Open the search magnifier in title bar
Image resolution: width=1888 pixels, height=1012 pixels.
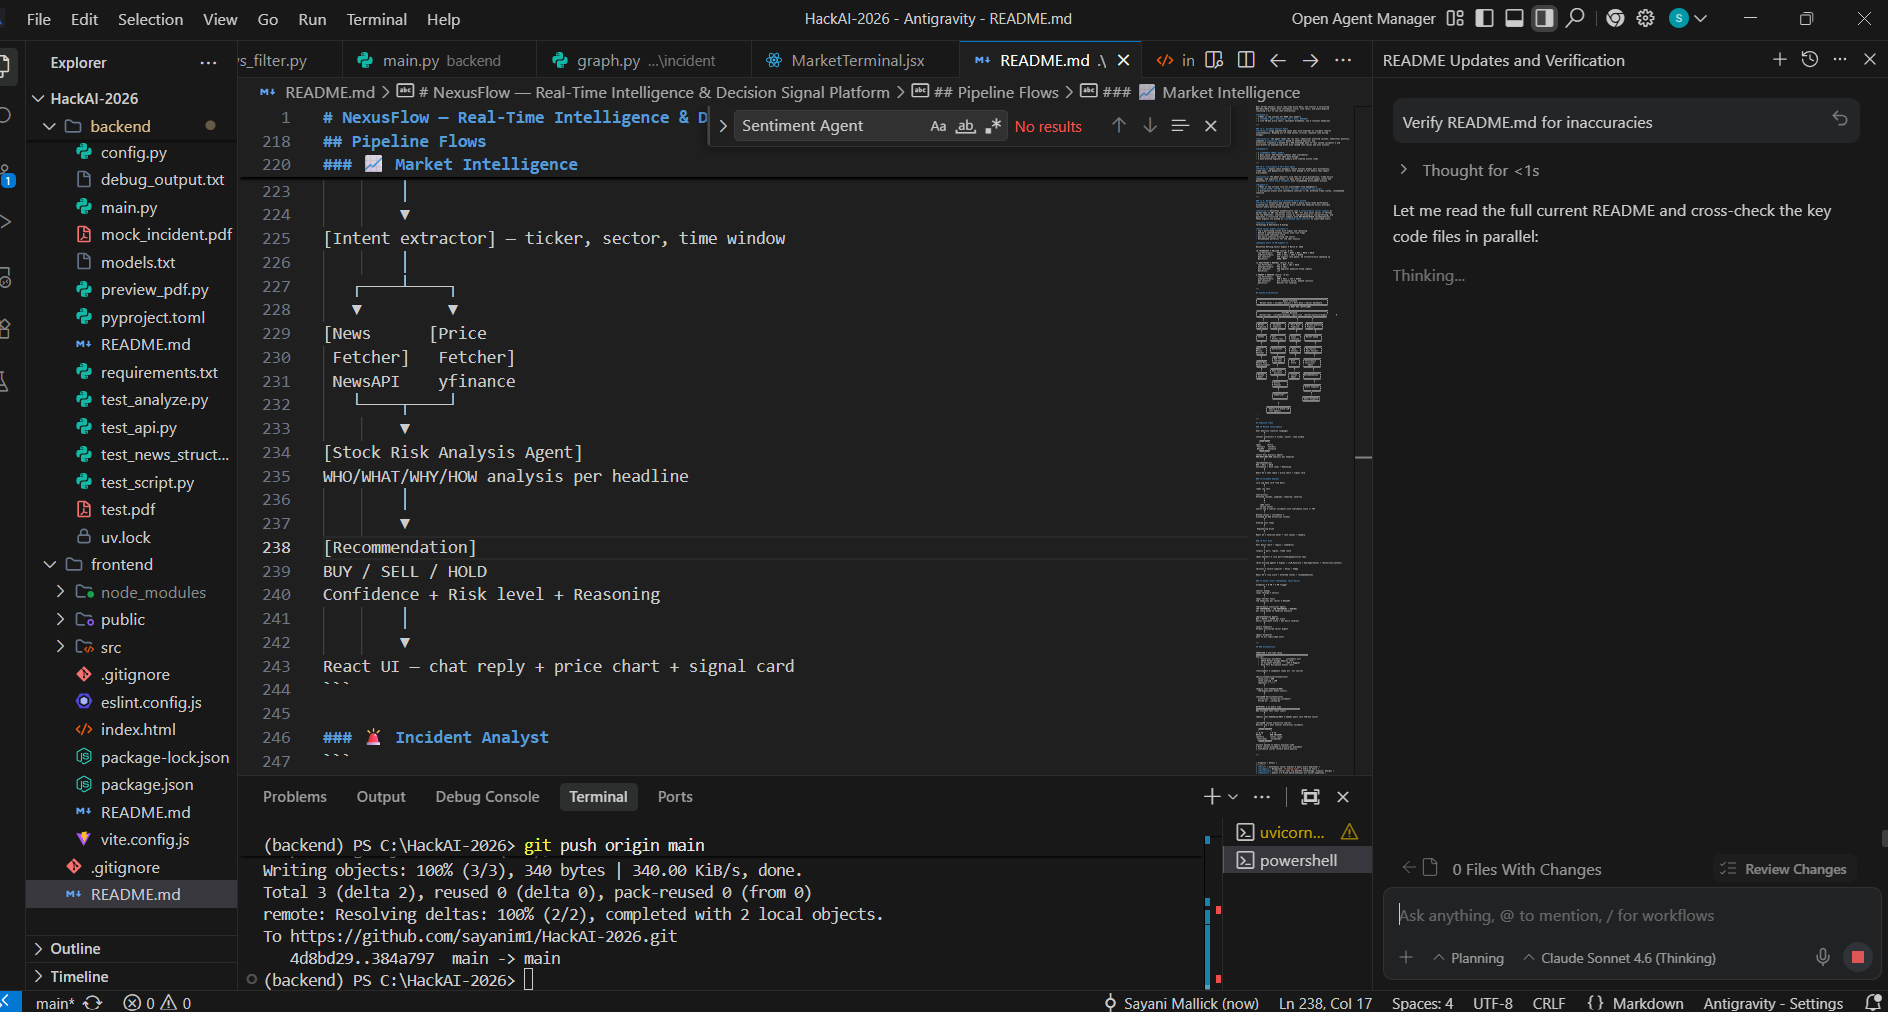coord(1575,18)
